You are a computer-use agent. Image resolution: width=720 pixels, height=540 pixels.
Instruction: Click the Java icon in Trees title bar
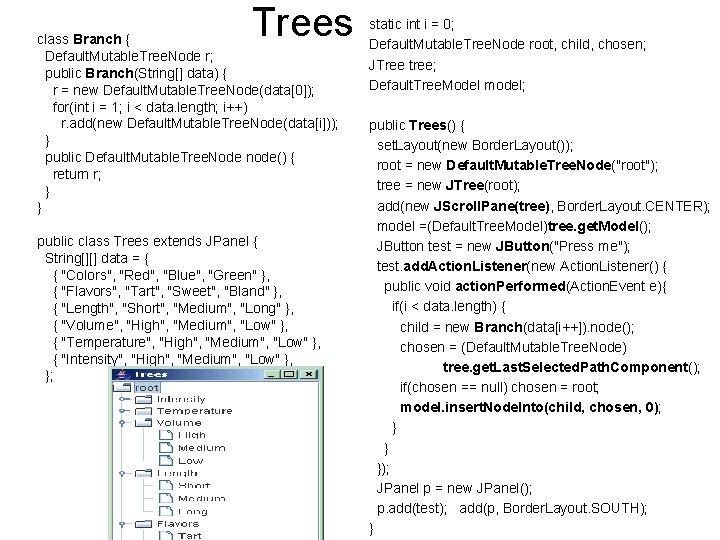pyautogui.click(x=121, y=374)
